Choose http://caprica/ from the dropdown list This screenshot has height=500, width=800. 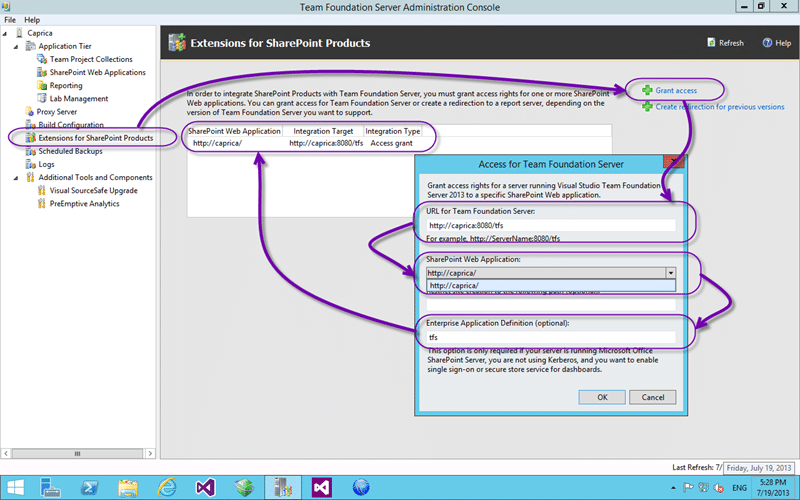[551, 286]
